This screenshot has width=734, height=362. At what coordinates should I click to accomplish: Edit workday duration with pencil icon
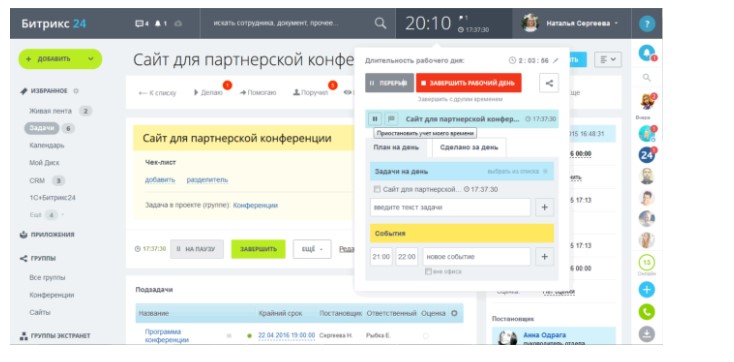click(556, 60)
